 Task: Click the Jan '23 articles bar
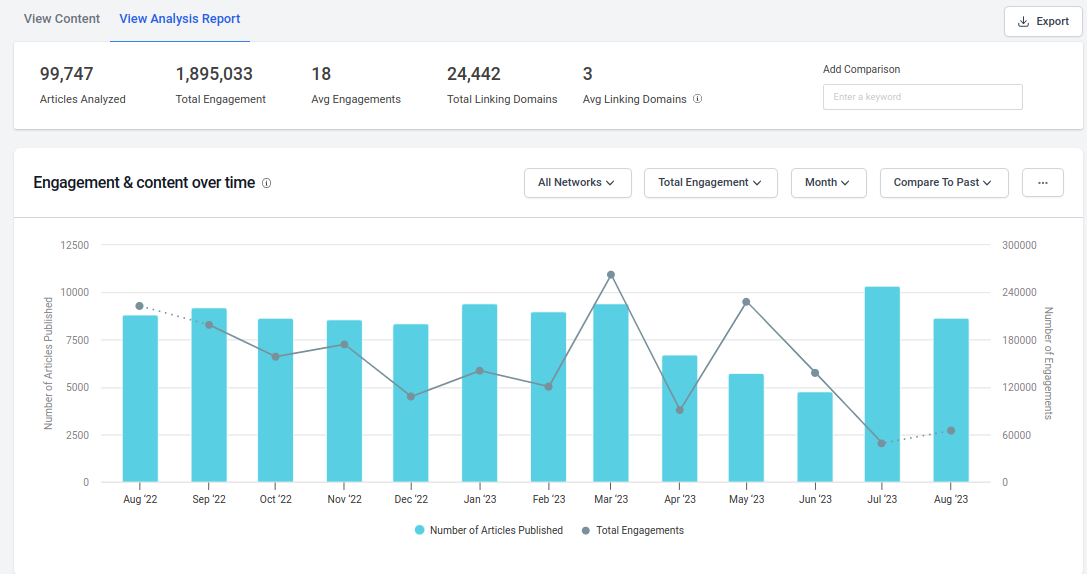pos(480,393)
